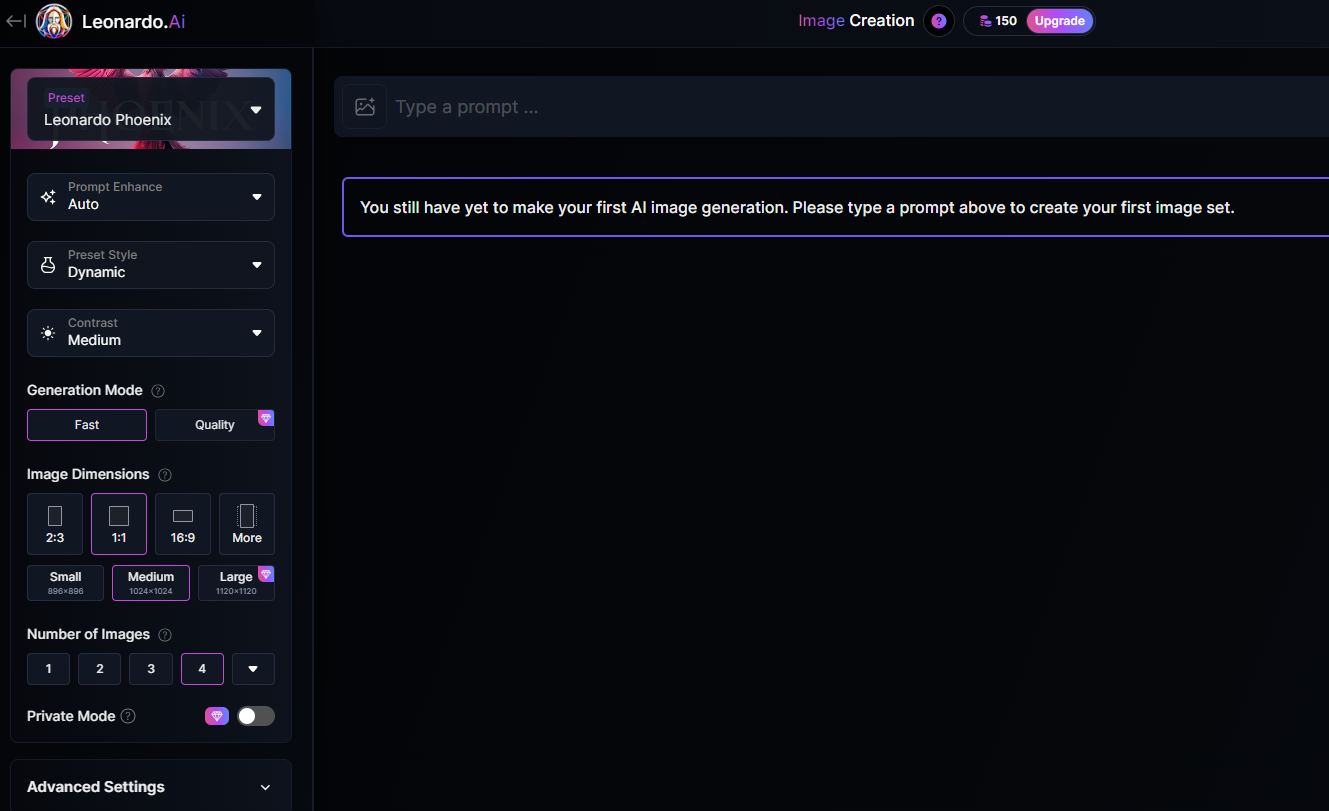Image resolution: width=1329 pixels, height=811 pixels.
Task: Select Quality generation mode
Action: click(215, 425)
